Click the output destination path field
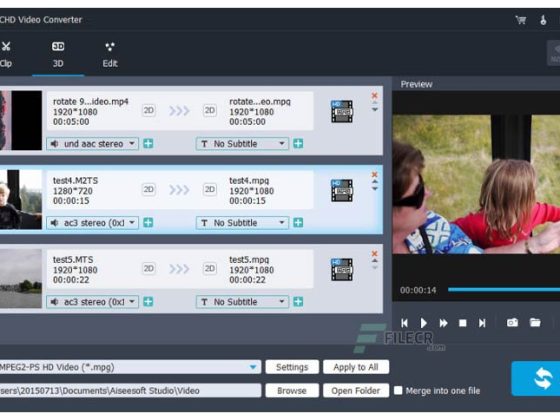560x420 pixels. coord(130,390)
